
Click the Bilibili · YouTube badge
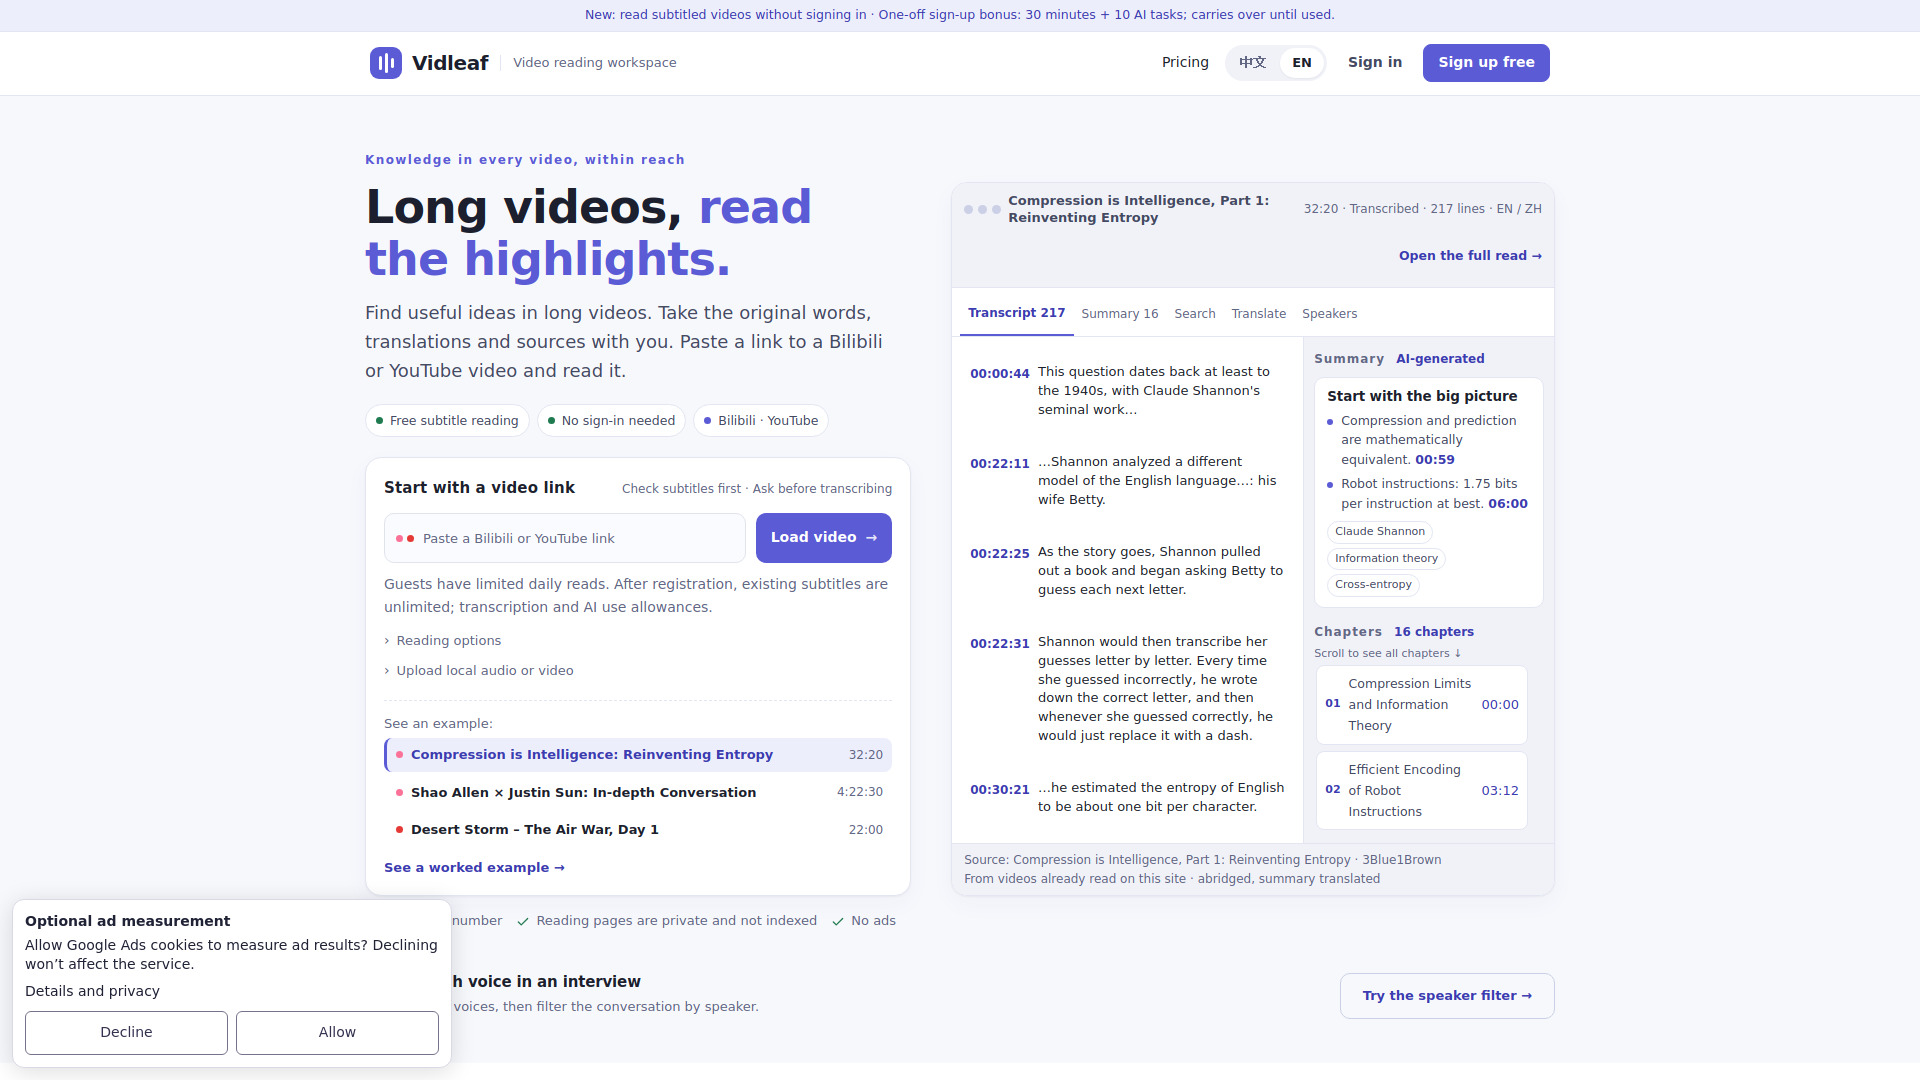pyautogui.click(x=761, y=421)
